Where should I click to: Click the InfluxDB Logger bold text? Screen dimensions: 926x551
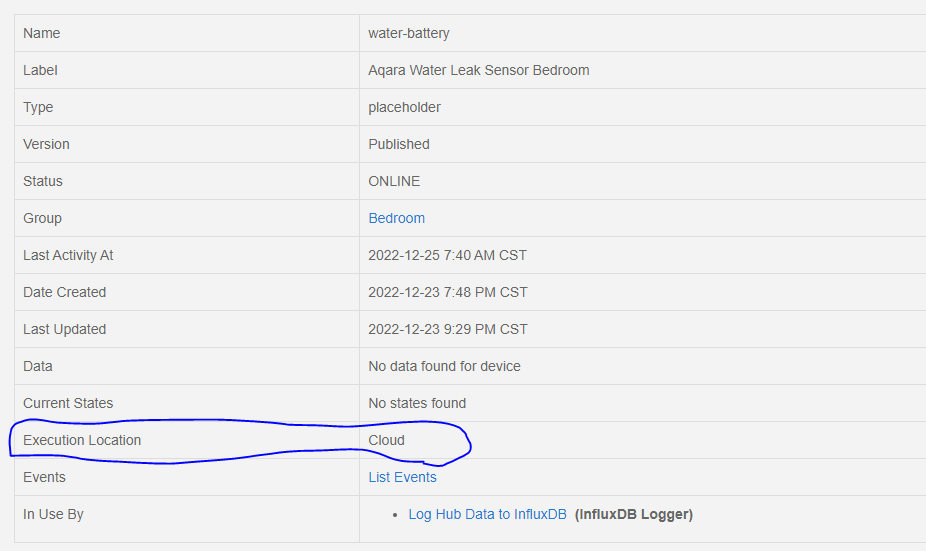[634, 514]
